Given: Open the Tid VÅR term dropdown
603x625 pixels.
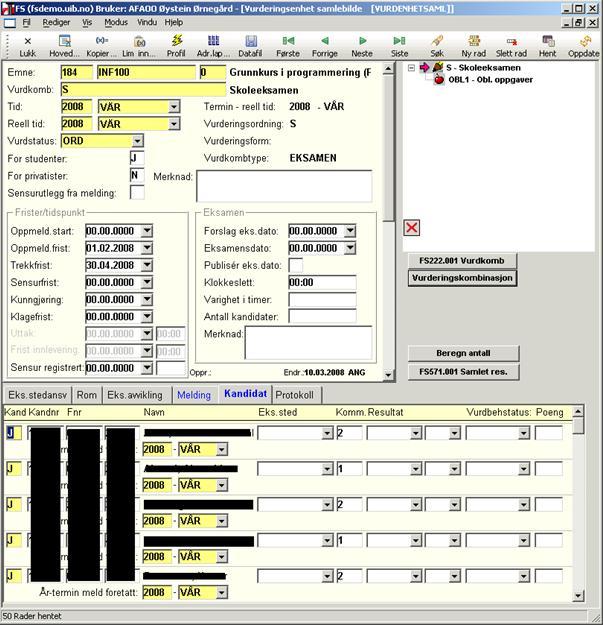Looking at the screenshot, I should [x=174, y=107].
